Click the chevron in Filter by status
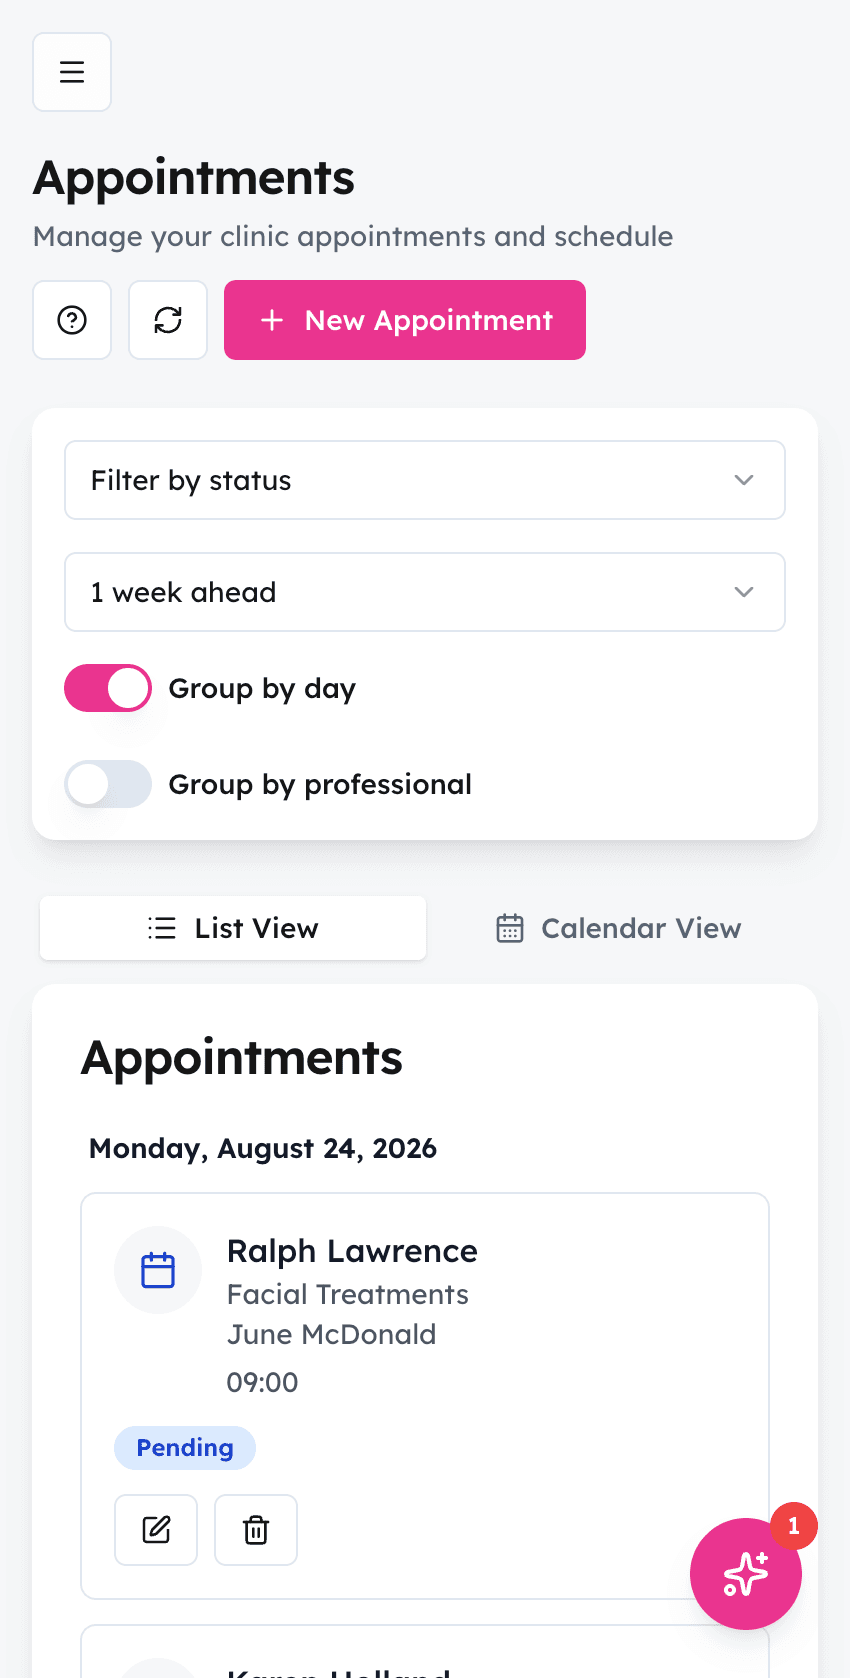This screenshot has height=1678, width=850. point(744,480)
